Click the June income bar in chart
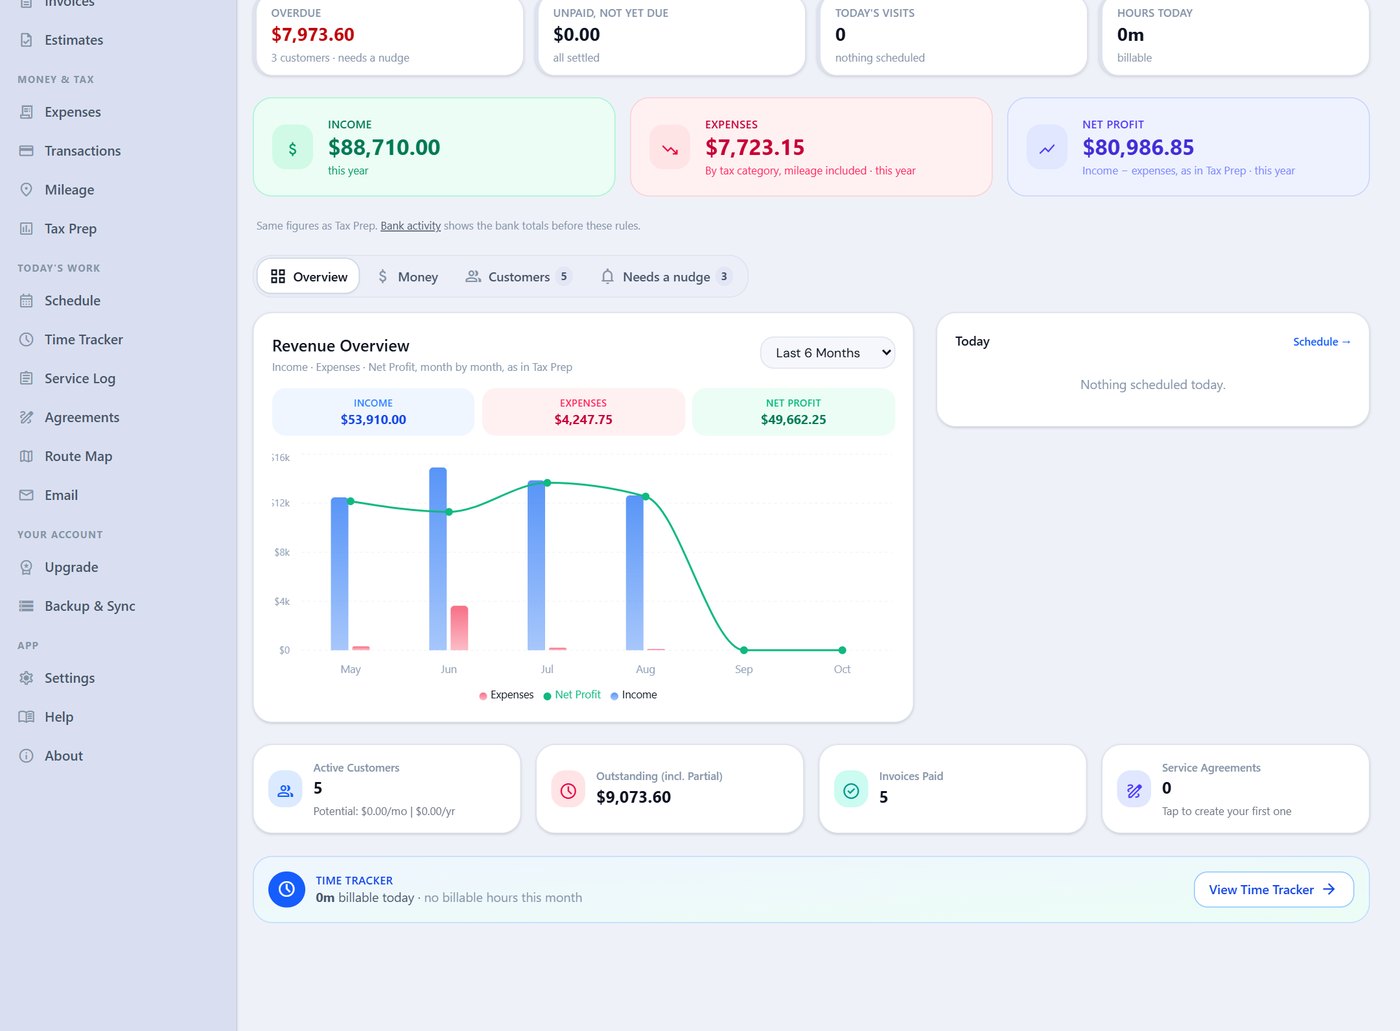Screen dimensions: 1400x1031 (438, 559)
